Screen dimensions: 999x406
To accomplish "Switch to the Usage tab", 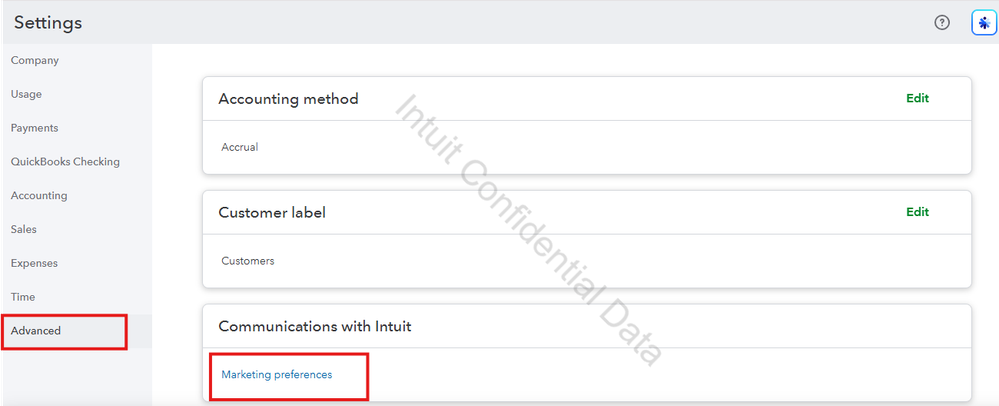I will pos(27,94).
